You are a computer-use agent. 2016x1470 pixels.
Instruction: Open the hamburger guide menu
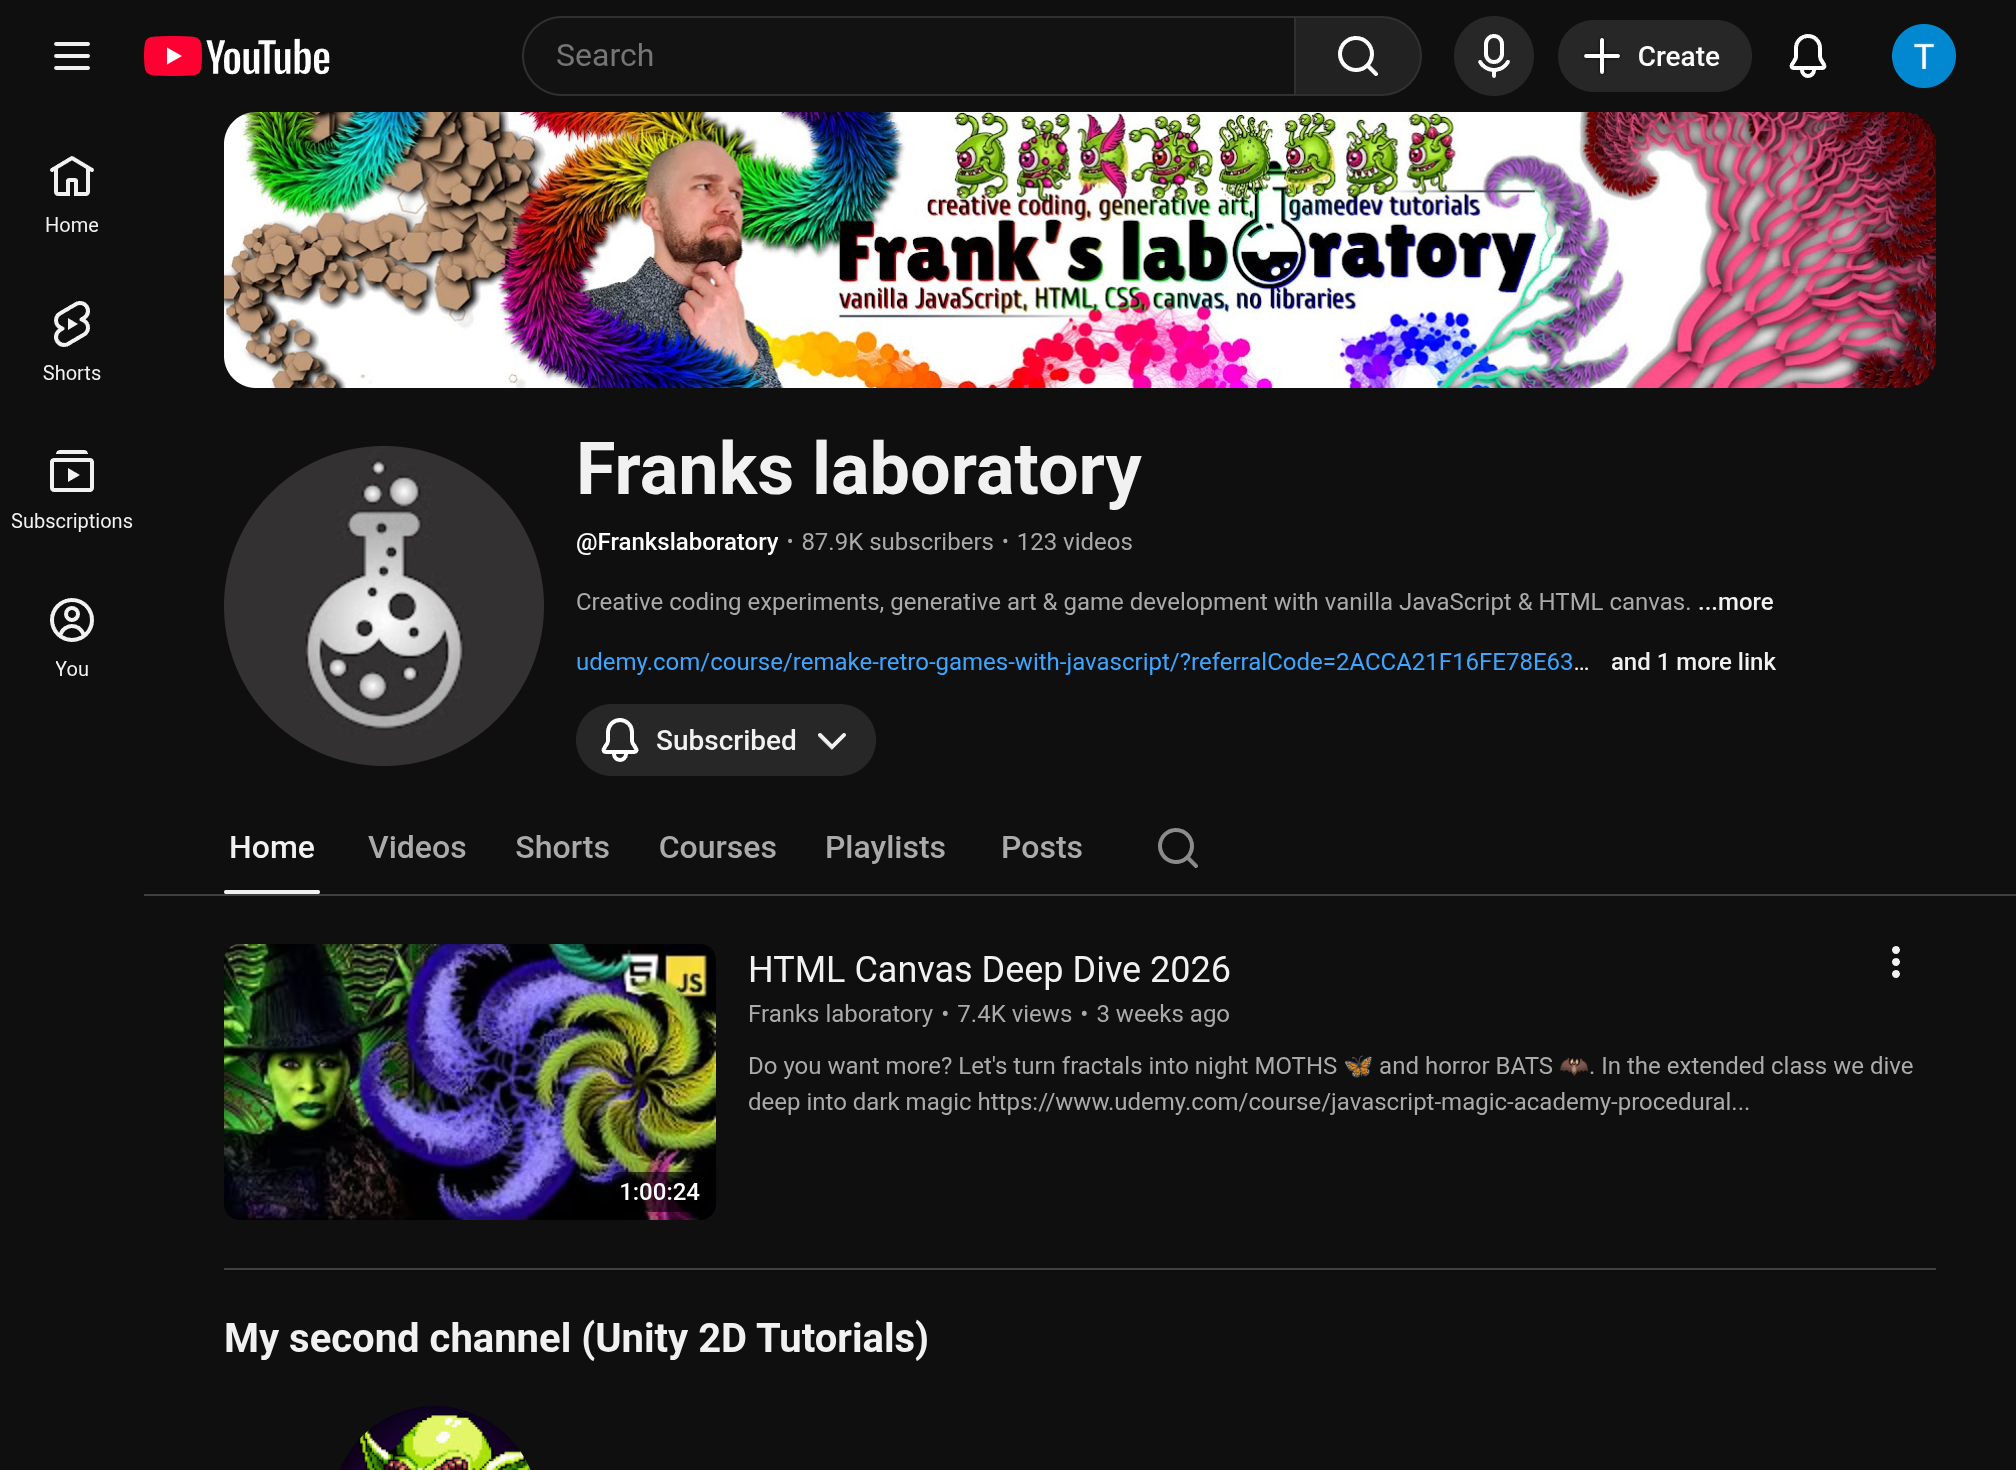pos(72,56)
